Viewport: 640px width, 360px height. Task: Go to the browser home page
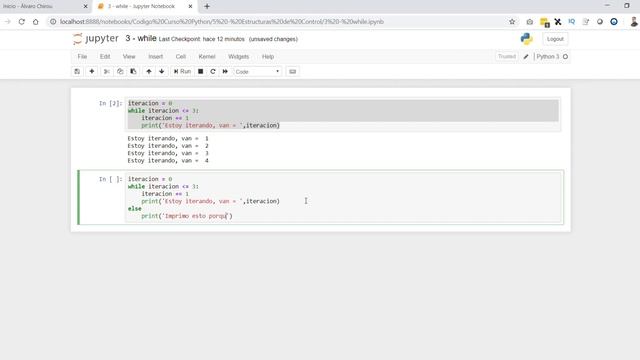click(36, 22)
